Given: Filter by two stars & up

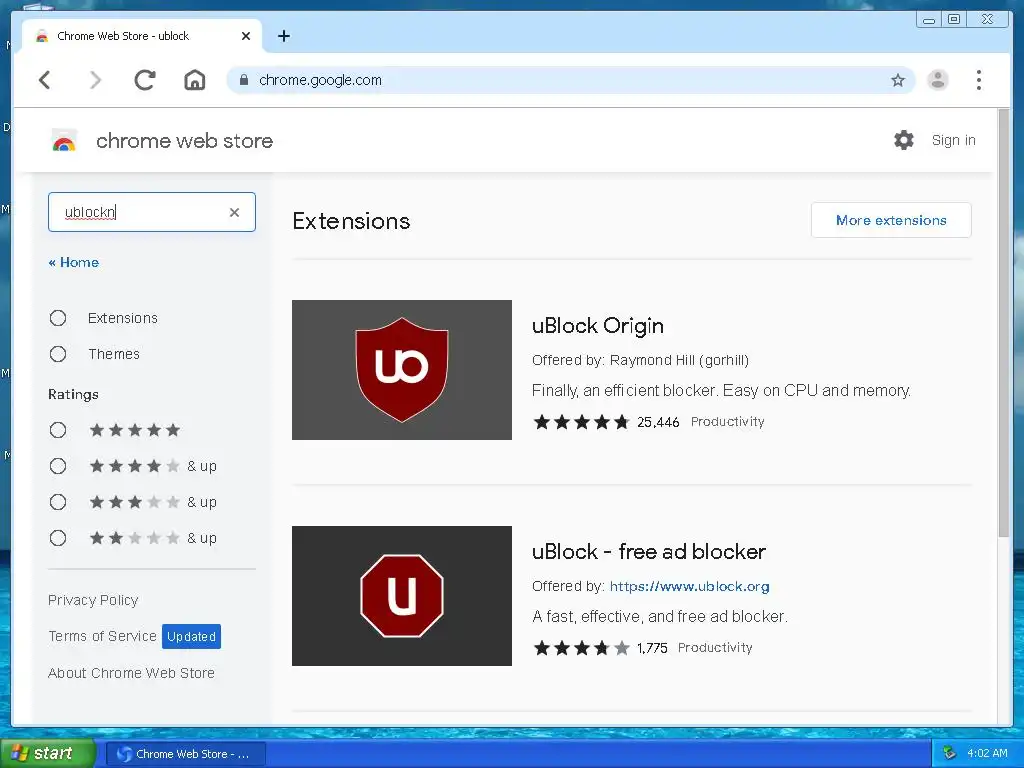Looking at the screenshot, I should click(x=58, y=538).
